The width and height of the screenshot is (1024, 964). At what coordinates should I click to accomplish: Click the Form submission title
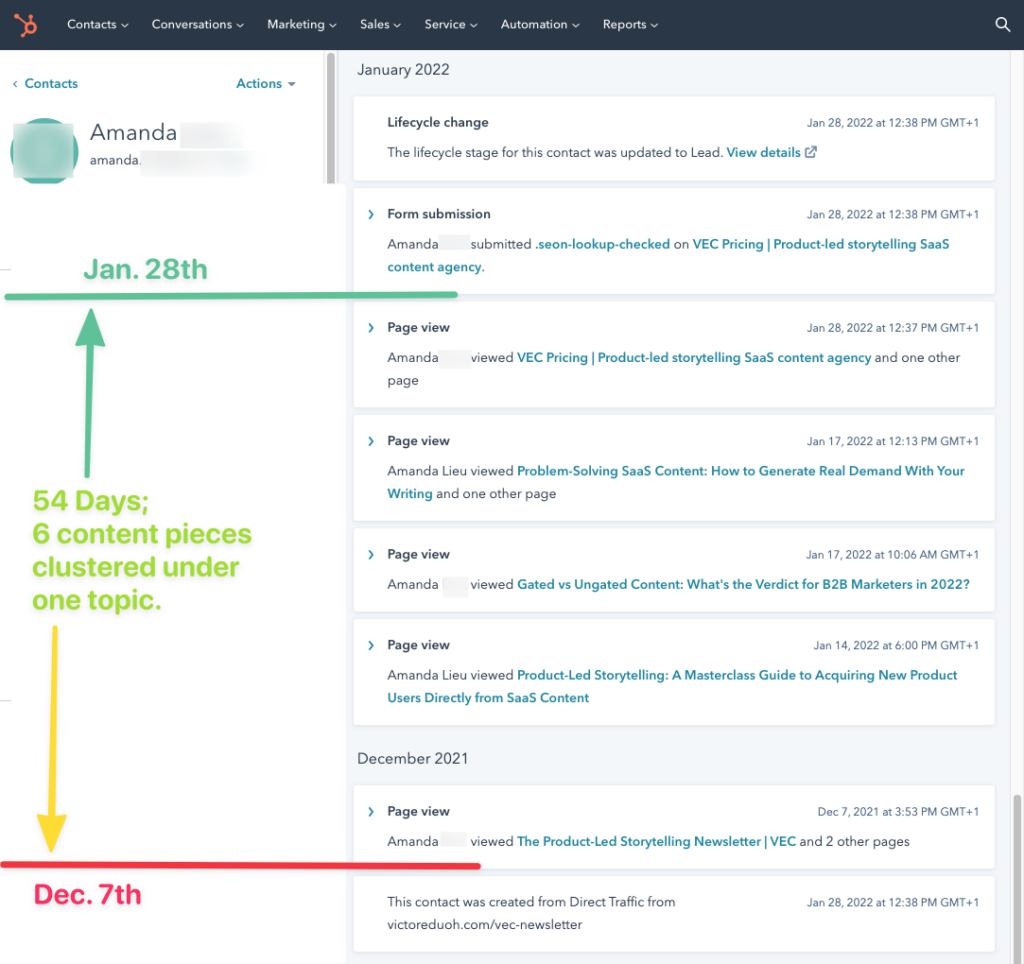click(438, 214)
